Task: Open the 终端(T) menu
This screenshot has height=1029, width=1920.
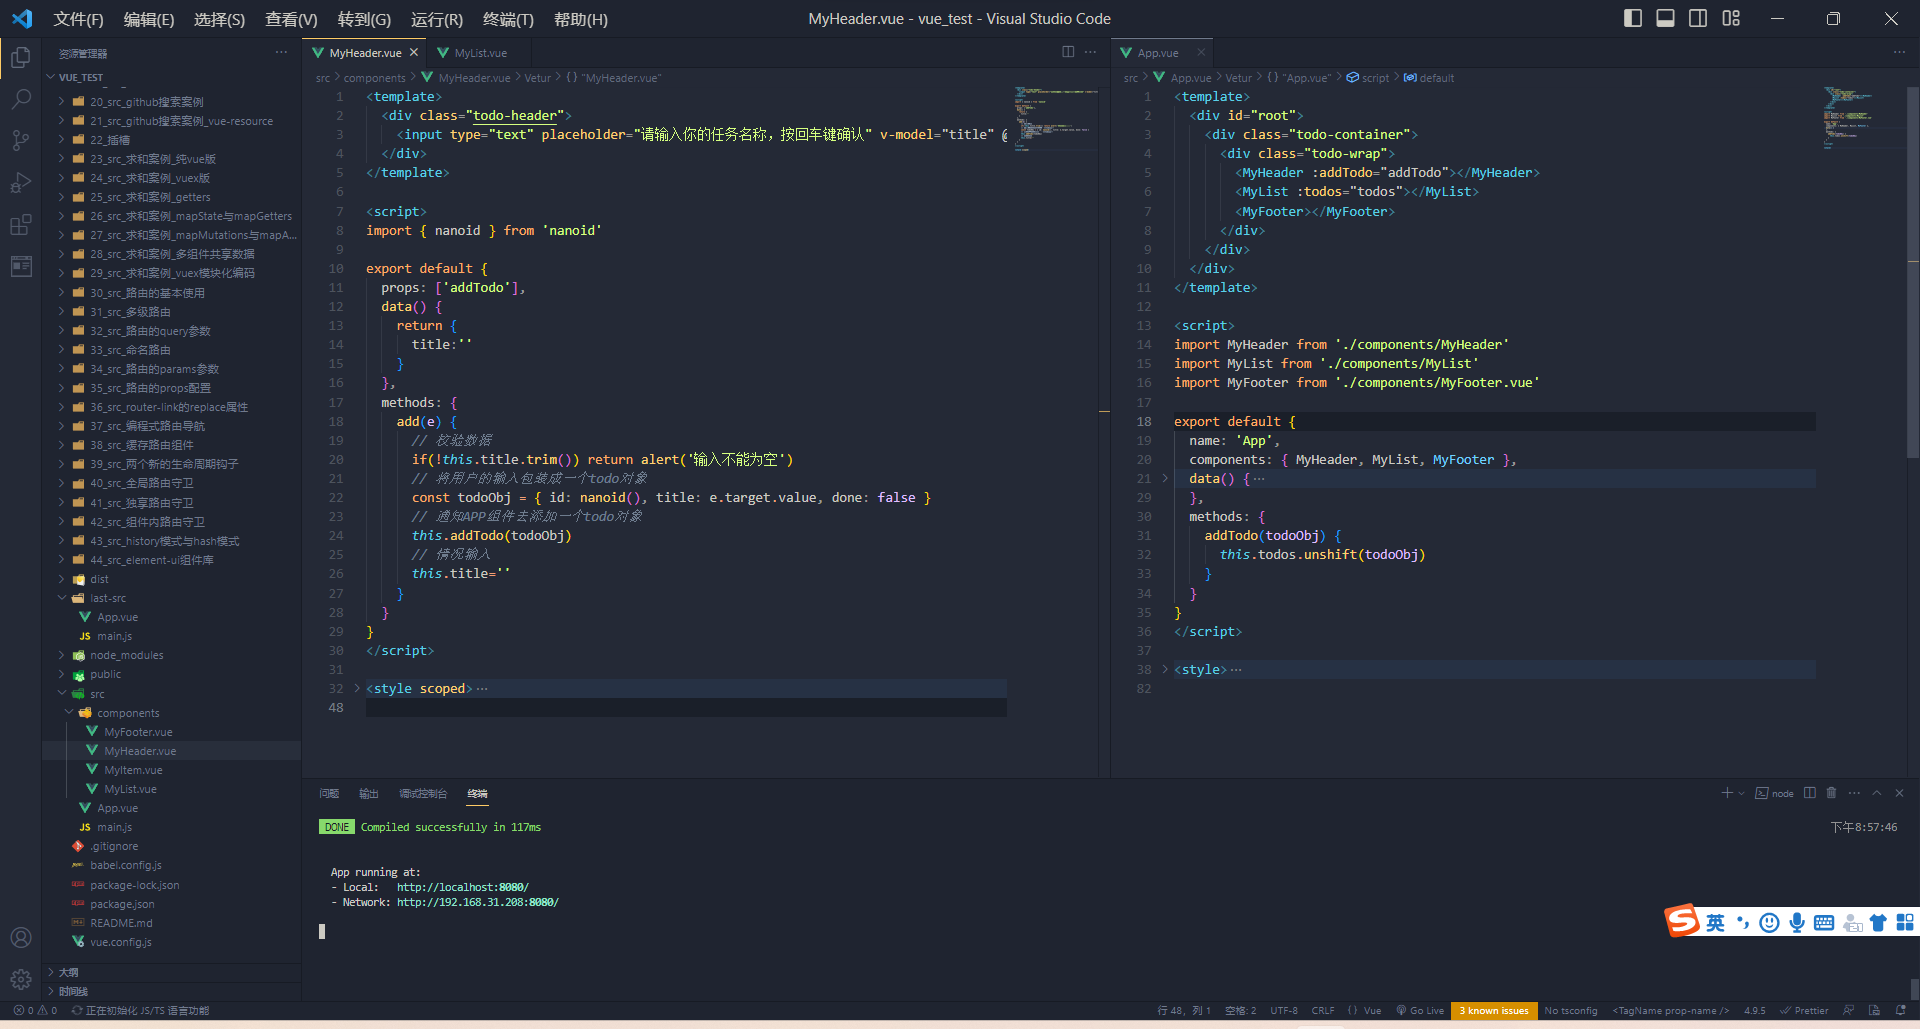Action: click(x=508, y=19)
